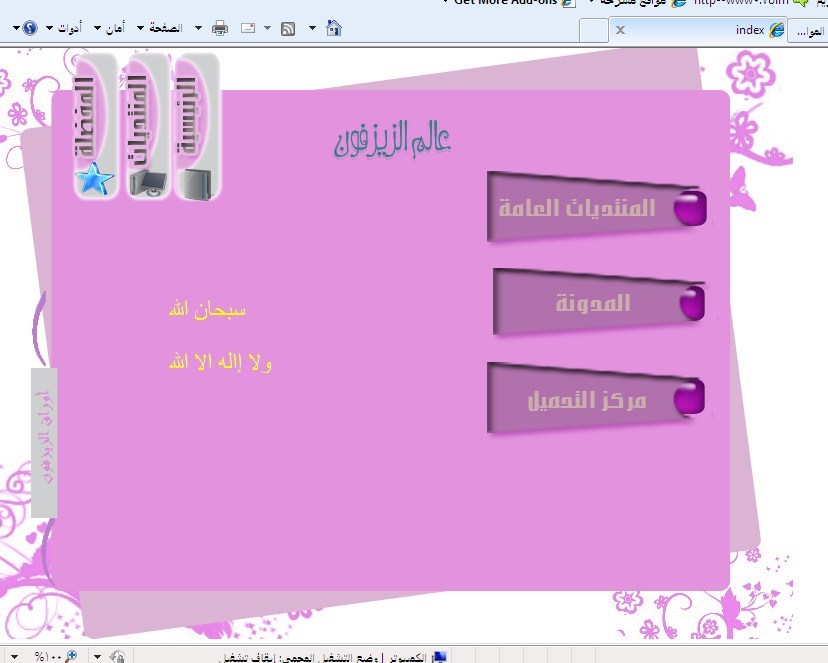Image resolution: width=828 pixels, height=663 pixels.
Task: Click the RSS feeds toolbar icon
Action: [x=288, y=28]
